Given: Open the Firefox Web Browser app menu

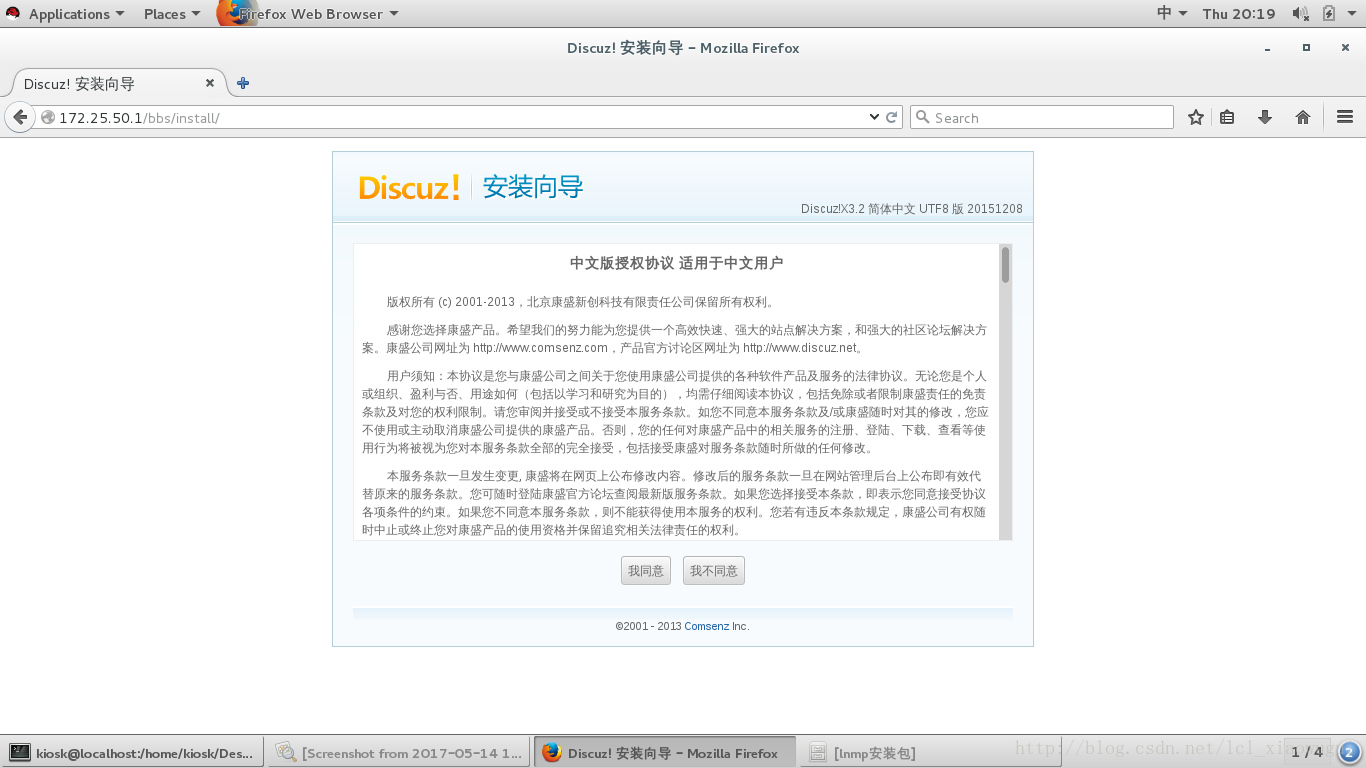Looking at the screenshot, I should tap(308, 13).
